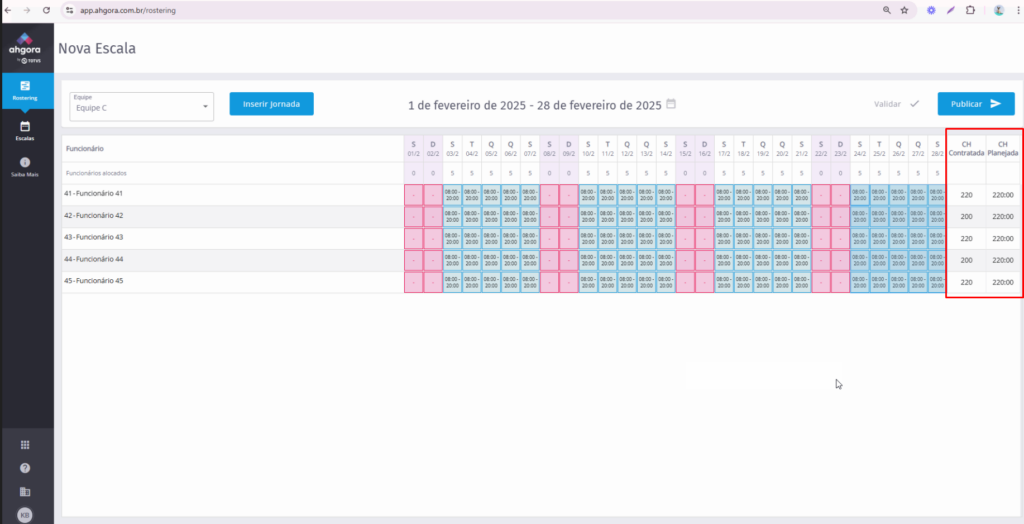Open the Rostering section in the sidebar
Viewport: 1024px width, 524px height.
click(25, 90)
